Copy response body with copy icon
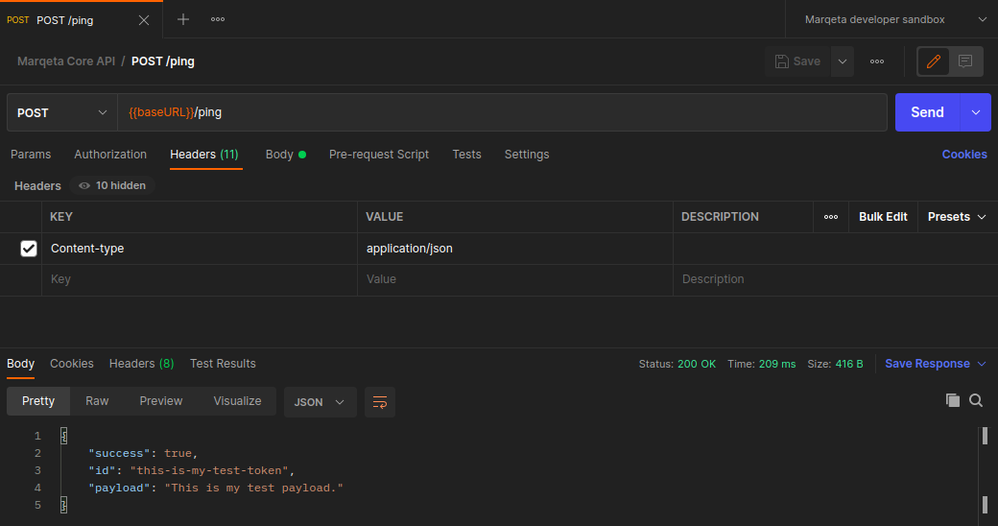The height and width of the screenshot is (526, 998). (953, 400)
